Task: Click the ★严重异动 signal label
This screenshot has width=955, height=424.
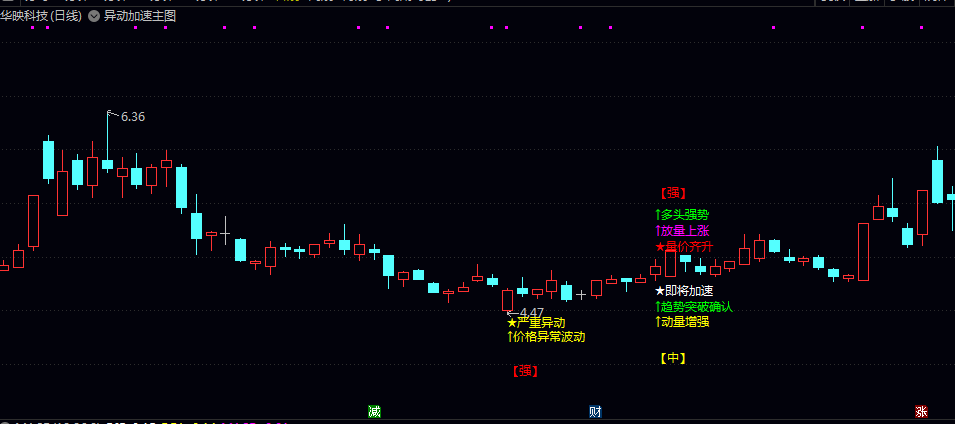Action: (537, 323)
